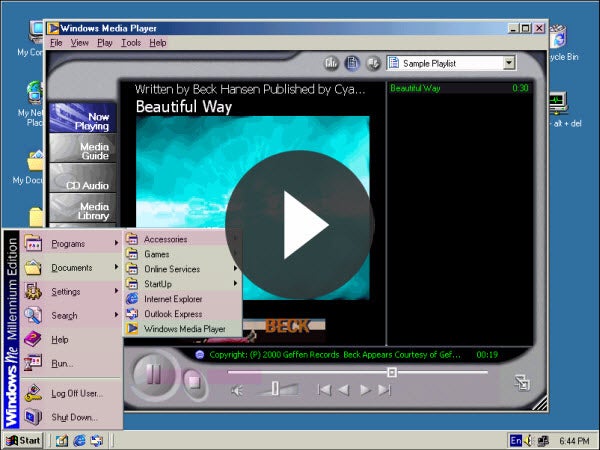Toggle the equalizer and settings panel
The image size is (600, 450).
click(x=332, y=63)
